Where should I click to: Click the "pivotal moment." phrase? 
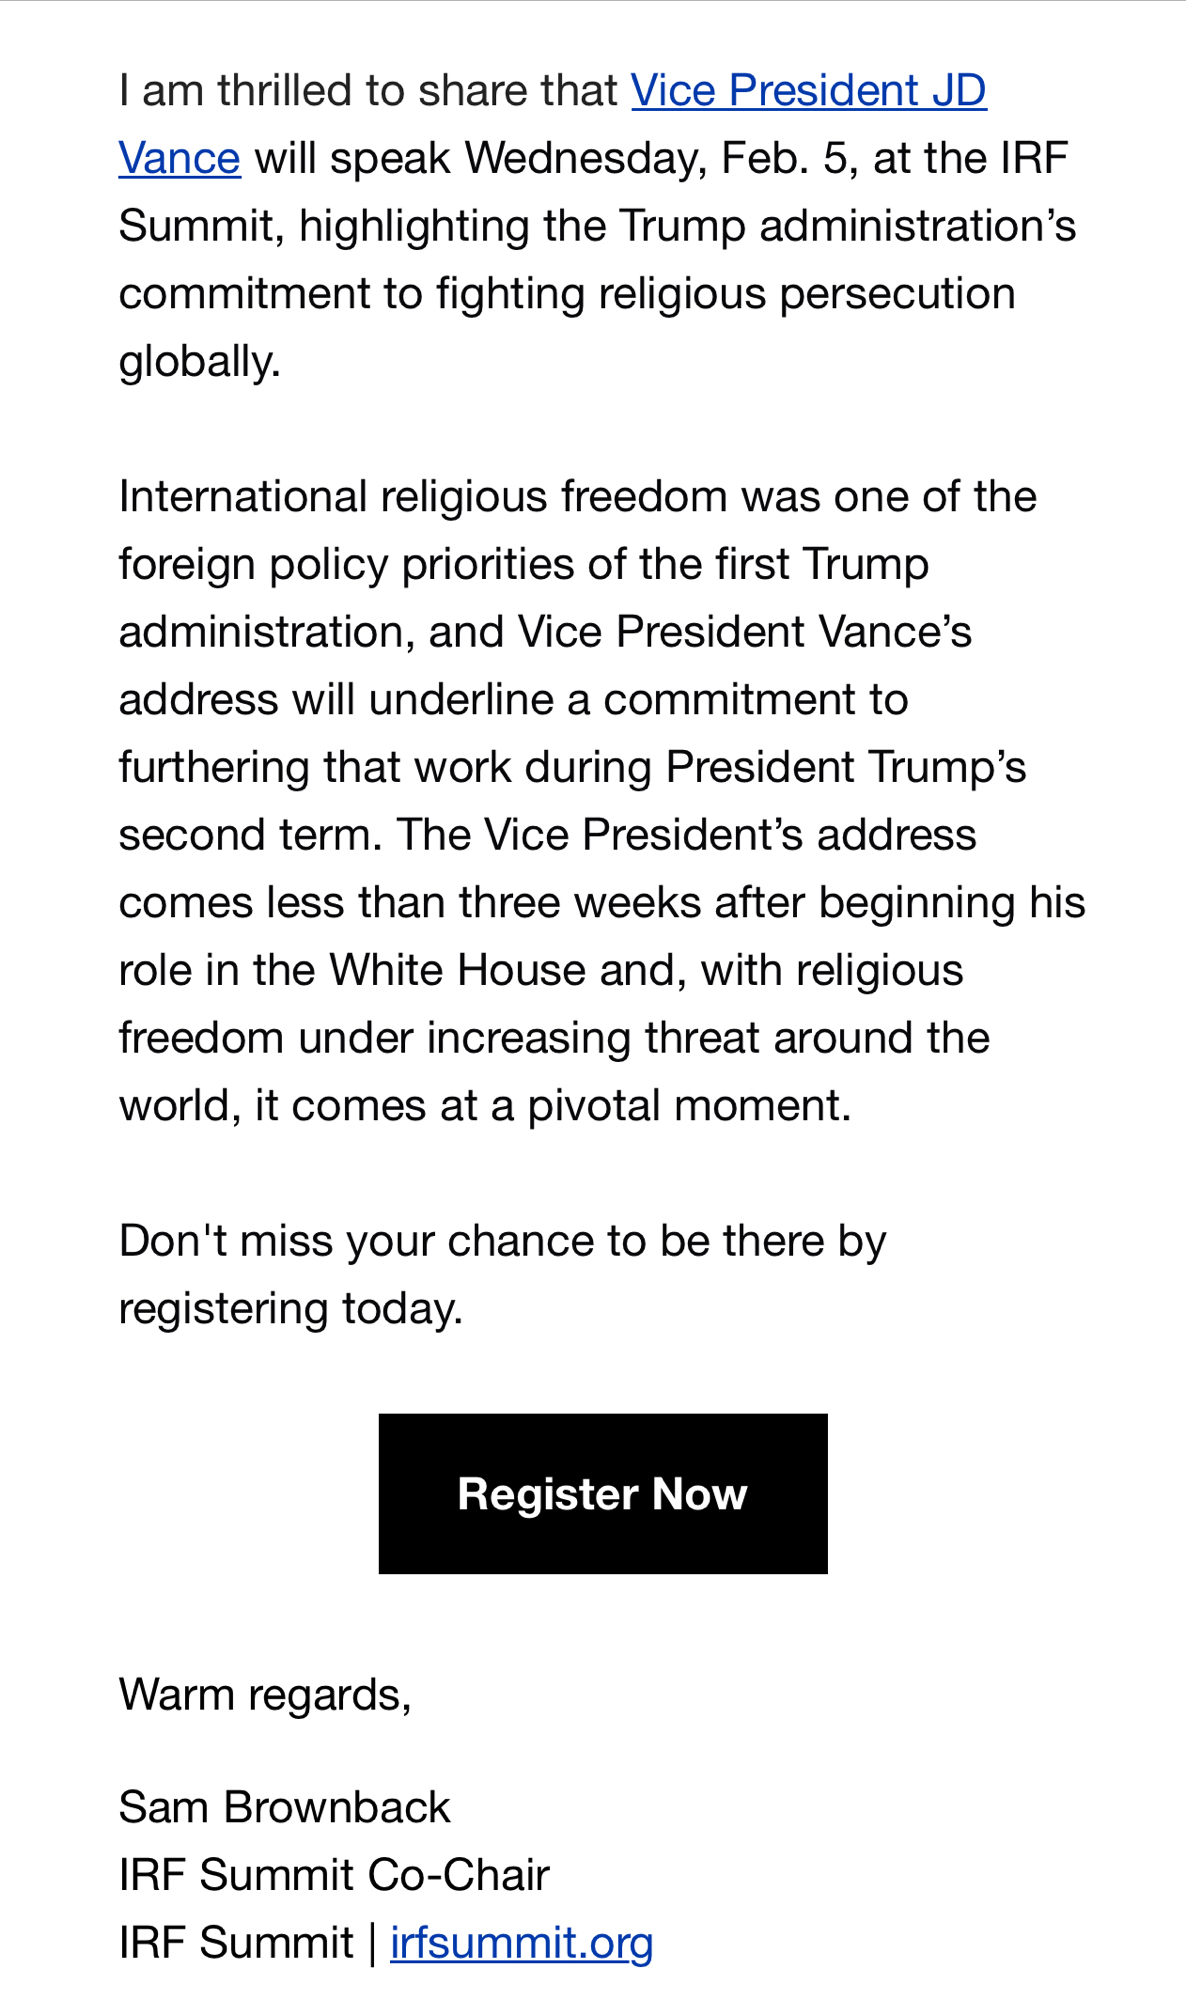(x=689, y=1105)
